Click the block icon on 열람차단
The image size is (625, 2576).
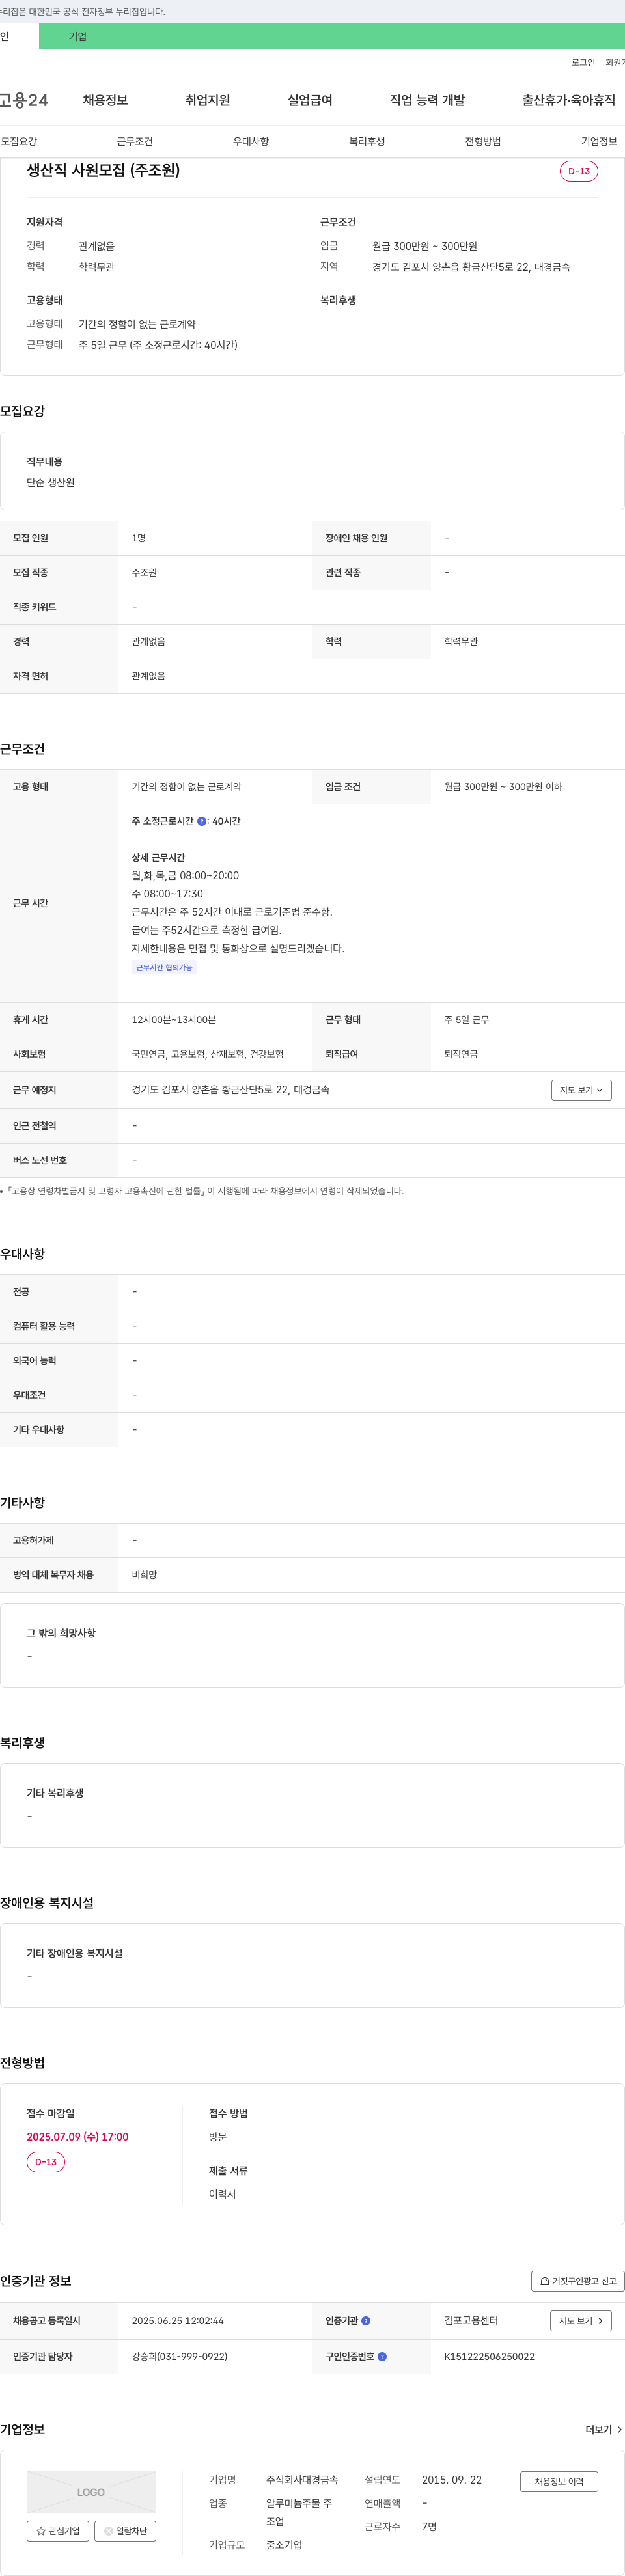point(108,2531)
